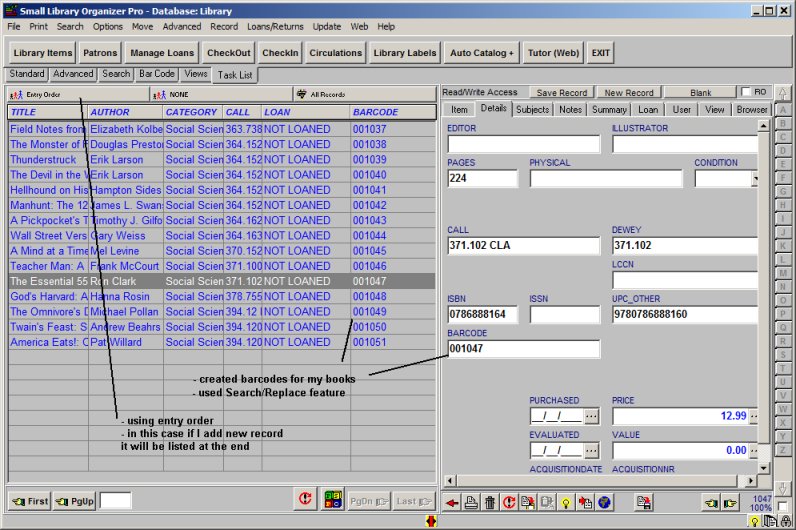This screenshot has width=796, height=530.
Task: Click the printer icon in record toolbar
Action: pyautogui.click(x=471, y=503)
